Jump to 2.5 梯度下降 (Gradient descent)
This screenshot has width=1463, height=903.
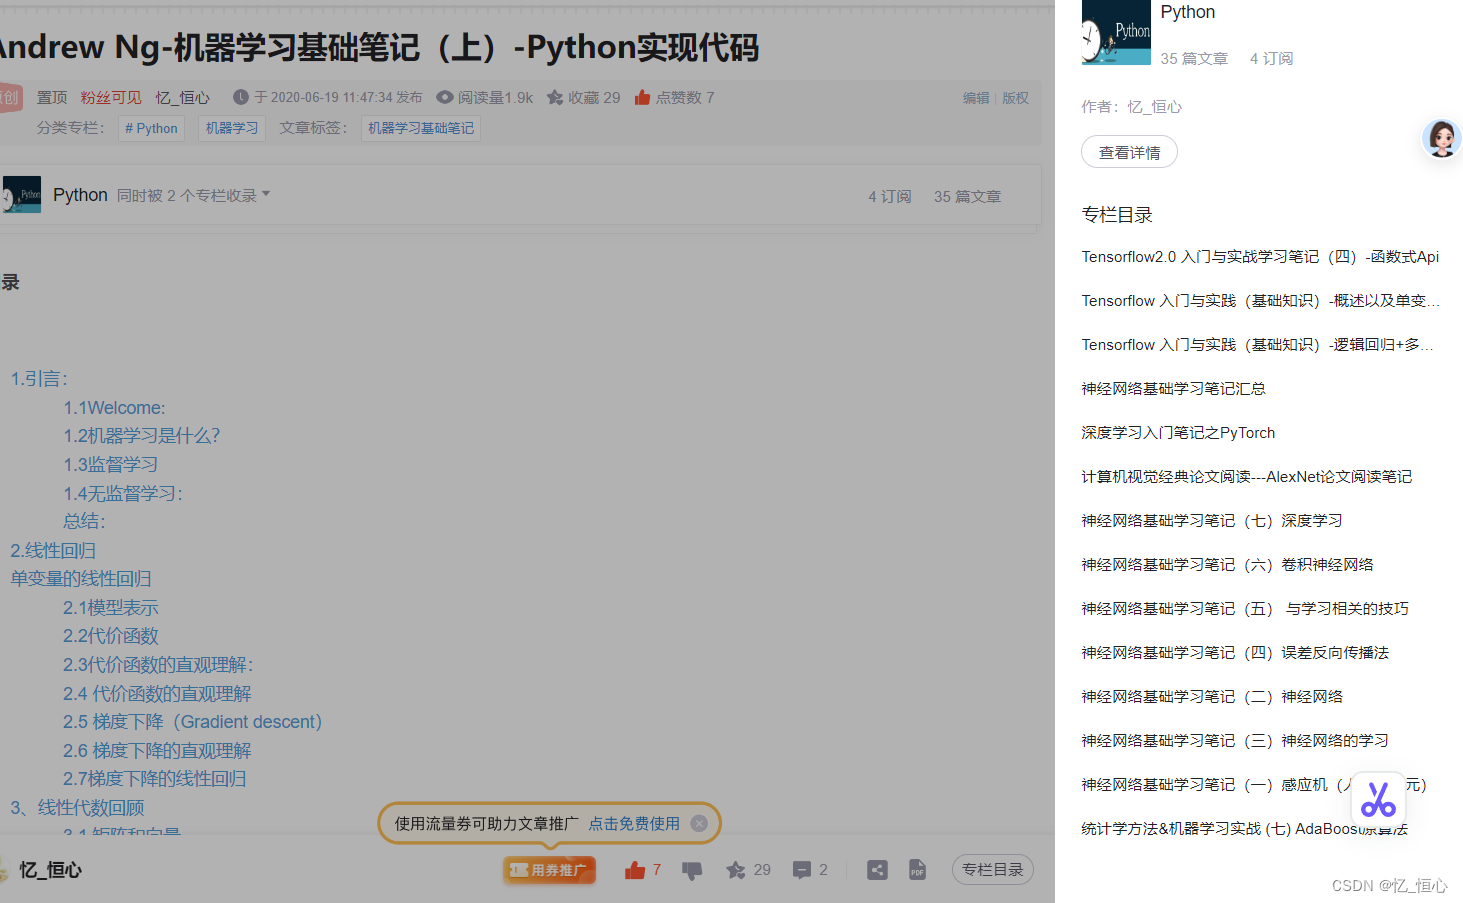tap(192, 722)
